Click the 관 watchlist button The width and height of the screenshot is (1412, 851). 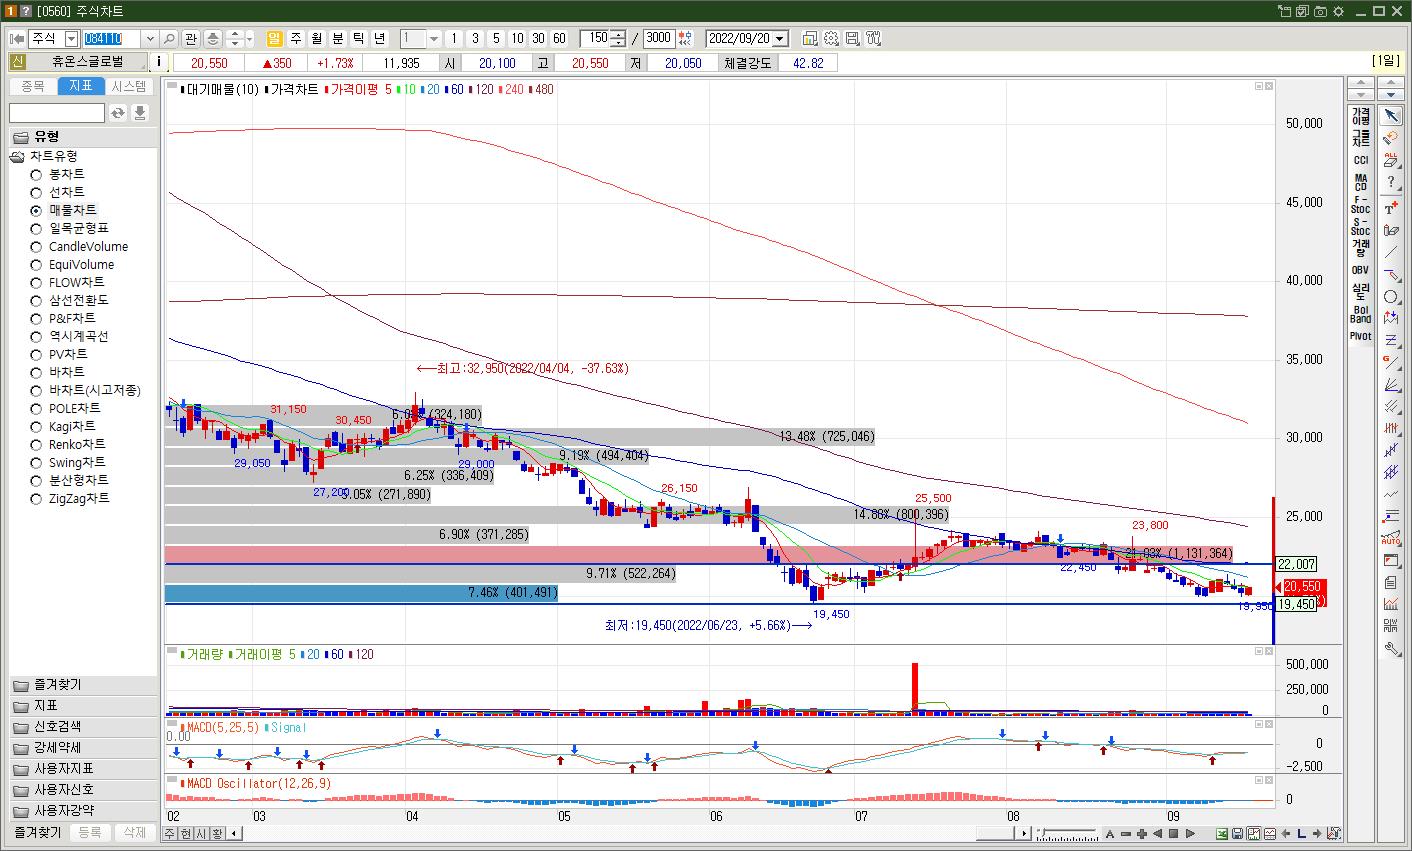[x=191, y=39]
